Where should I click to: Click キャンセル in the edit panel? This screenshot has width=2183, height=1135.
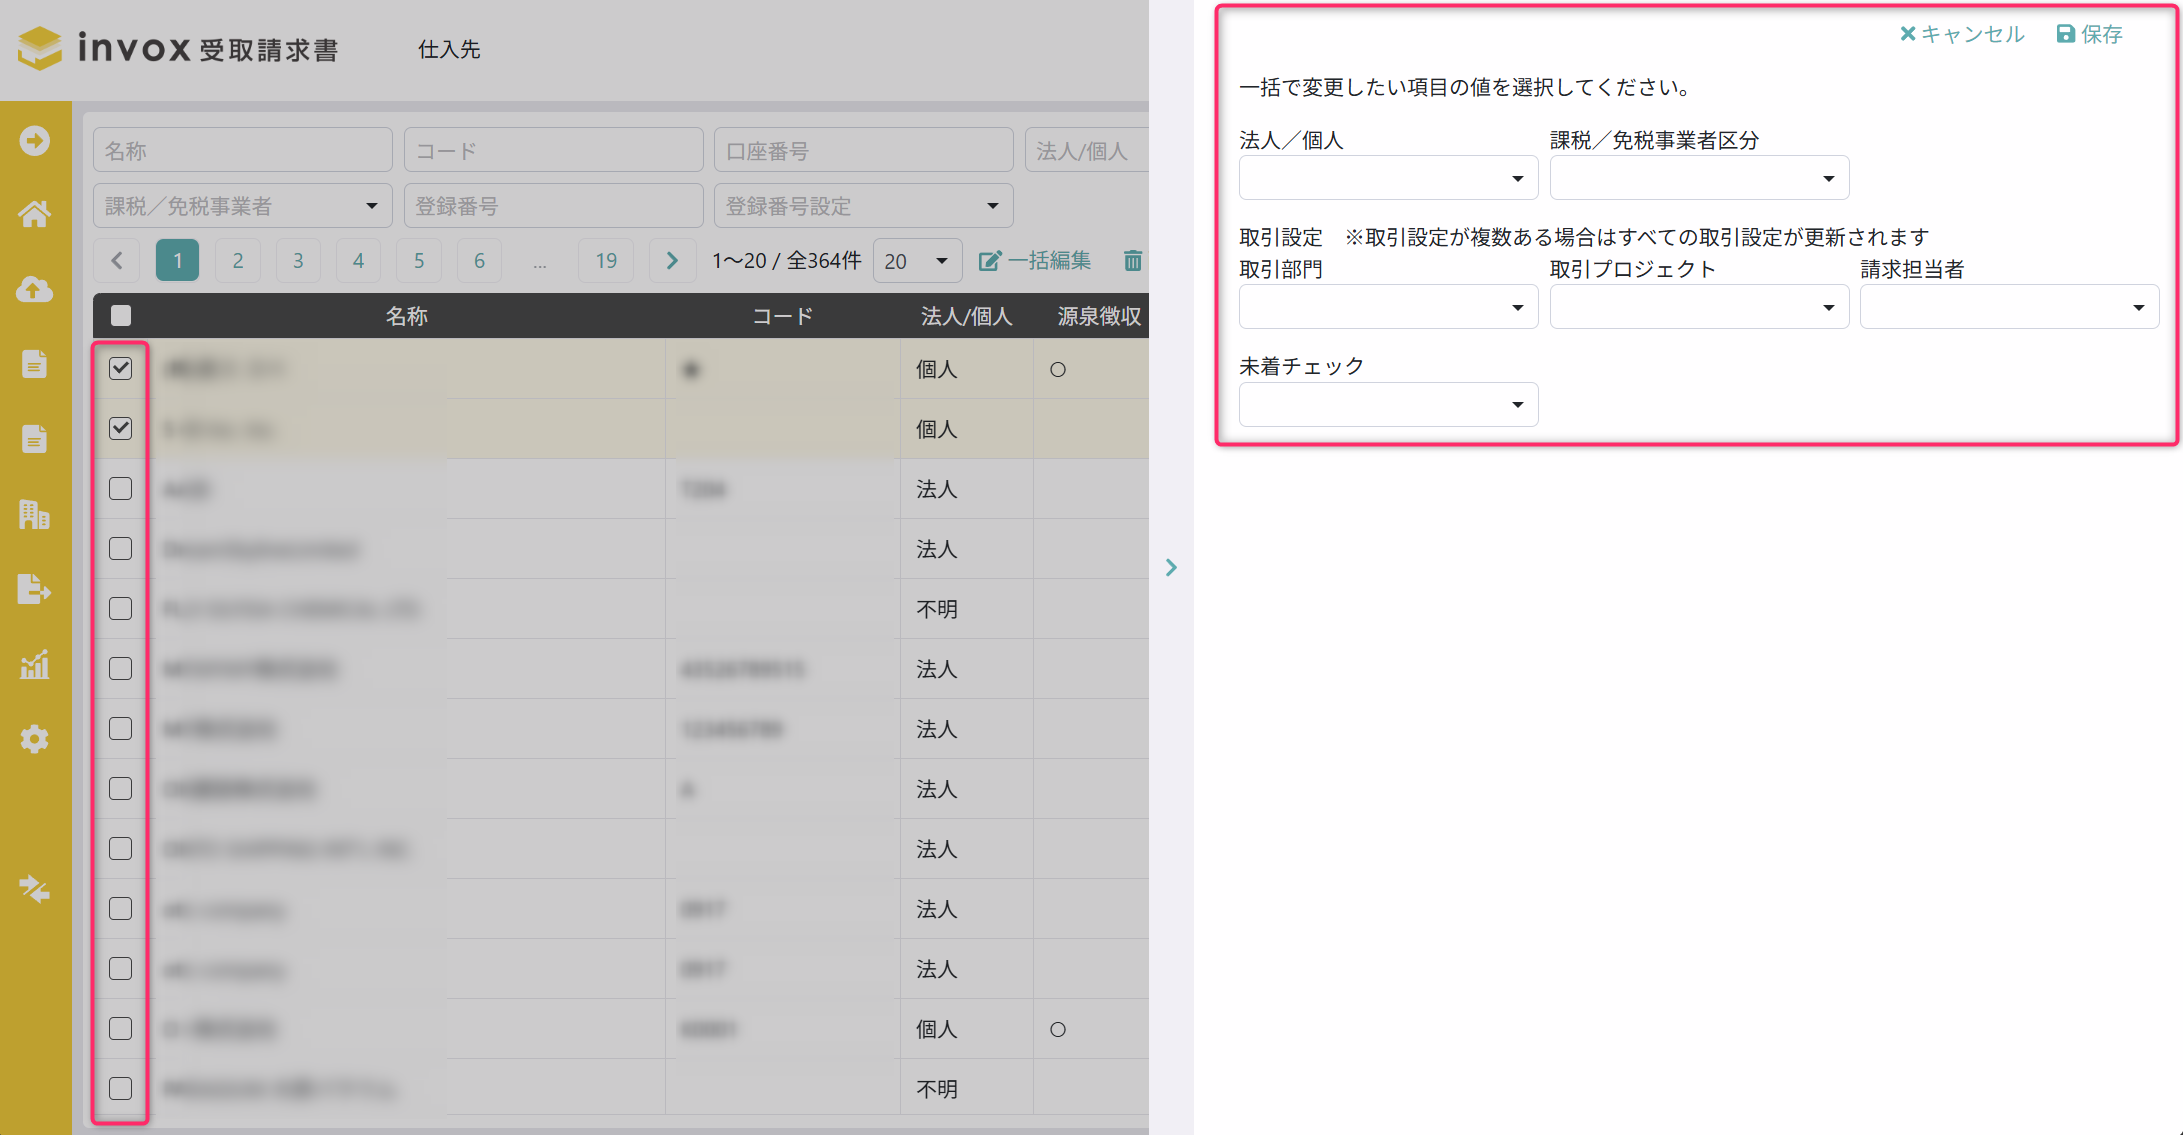[1962, 34]
